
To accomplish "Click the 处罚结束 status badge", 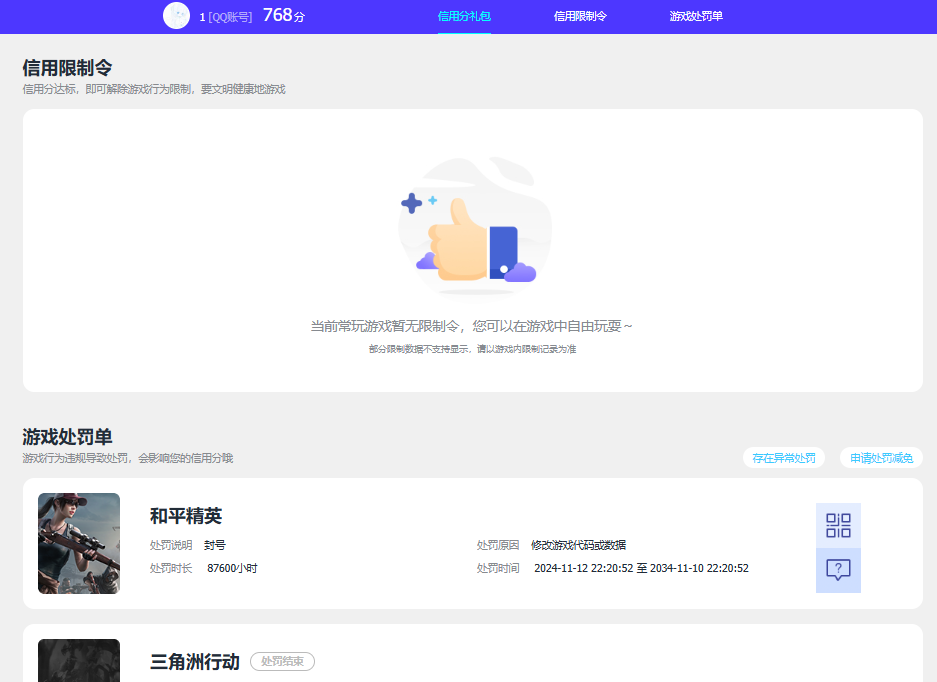I will [x=282, y=662].
